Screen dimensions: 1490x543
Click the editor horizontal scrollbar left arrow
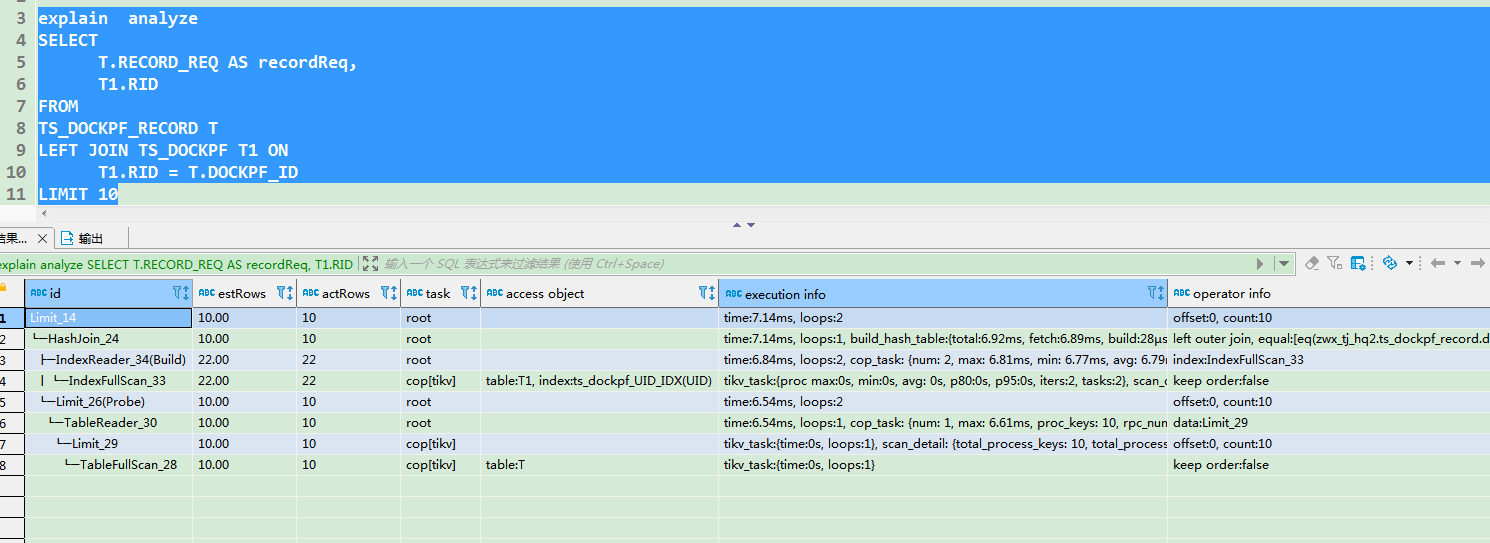point(44,213)
